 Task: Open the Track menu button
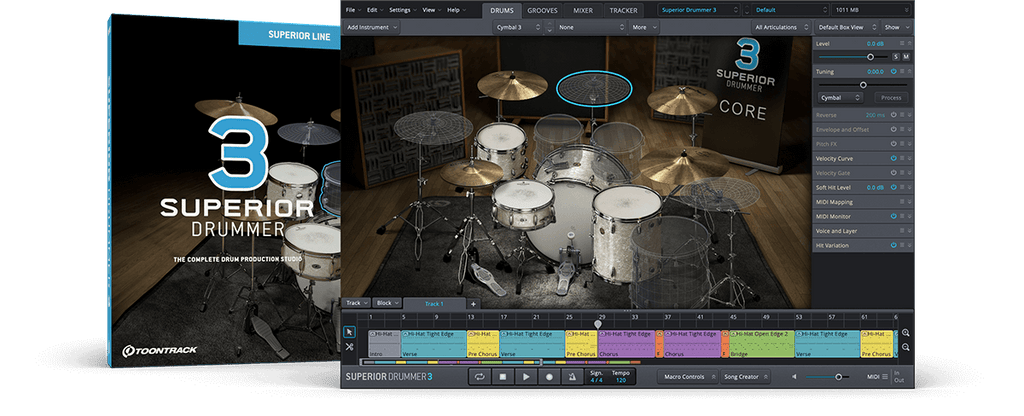[357, 303]
